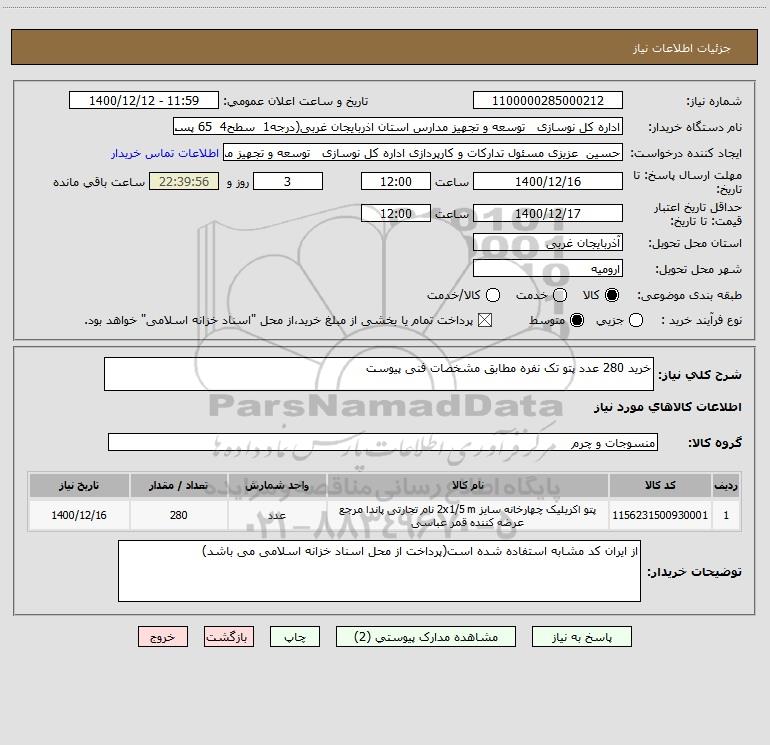Viewport: 770px width, 745px height.
Task: Click page header جزئیات اطلاعات نیاز
Action: click(x=682, y=48)
